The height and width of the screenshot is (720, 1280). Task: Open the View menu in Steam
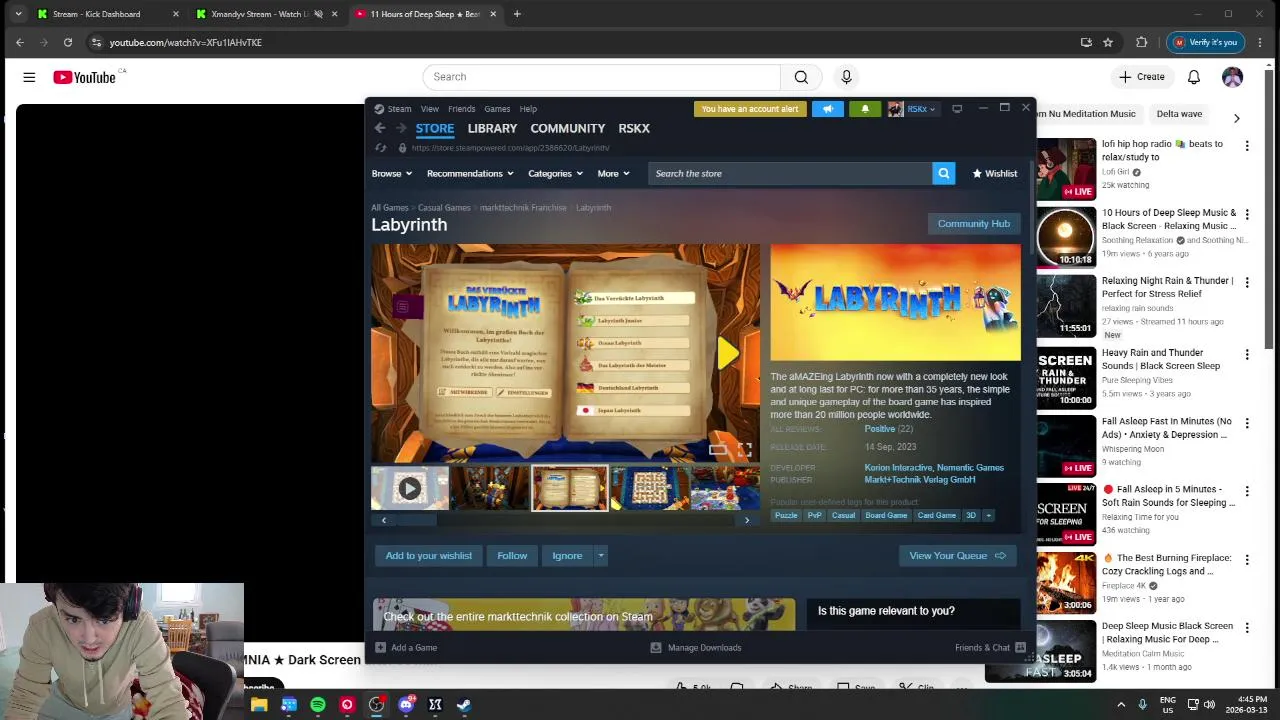pyautogui.click(x=430, y=109)
